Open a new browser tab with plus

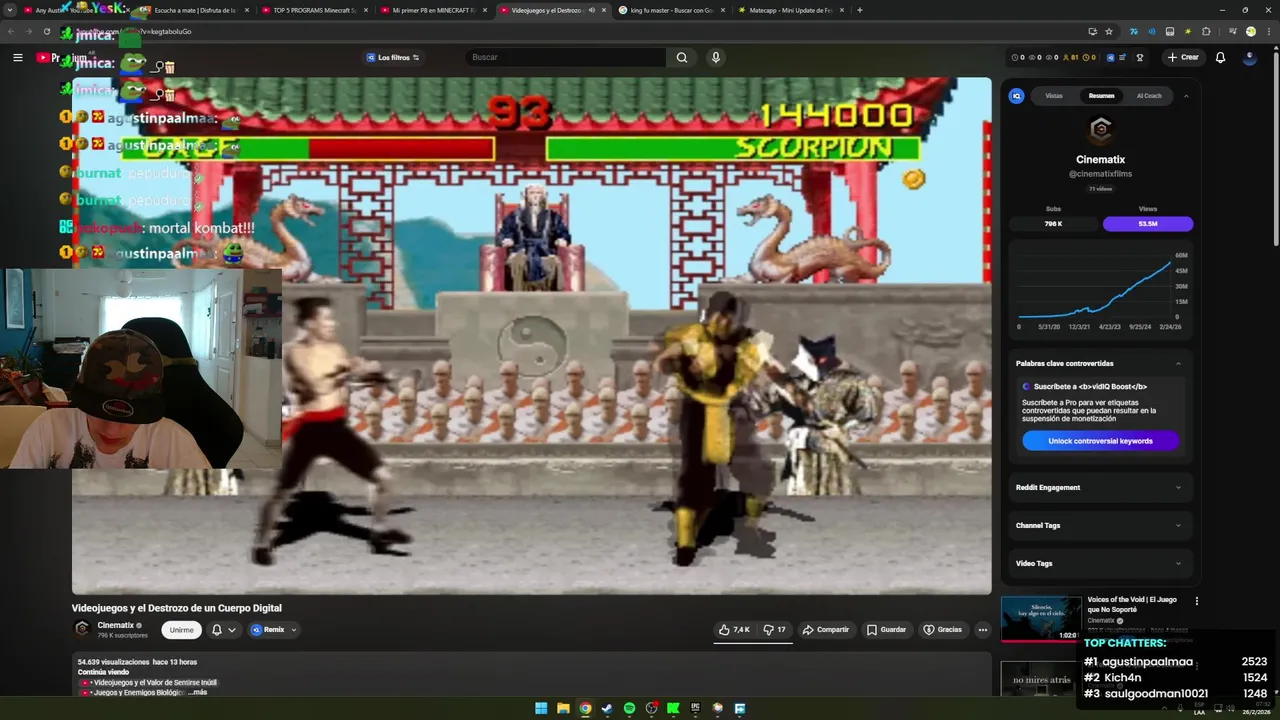pos(860,10)
